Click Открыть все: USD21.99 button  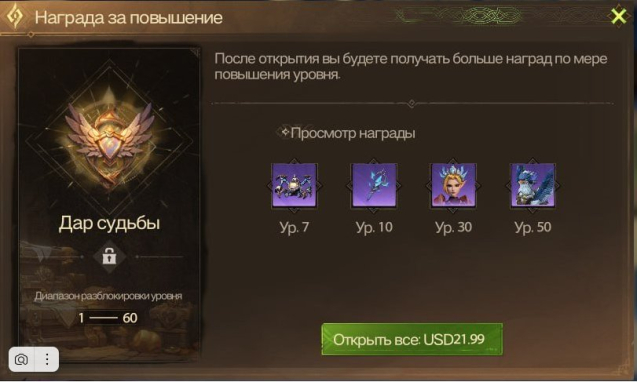(412, 339)
